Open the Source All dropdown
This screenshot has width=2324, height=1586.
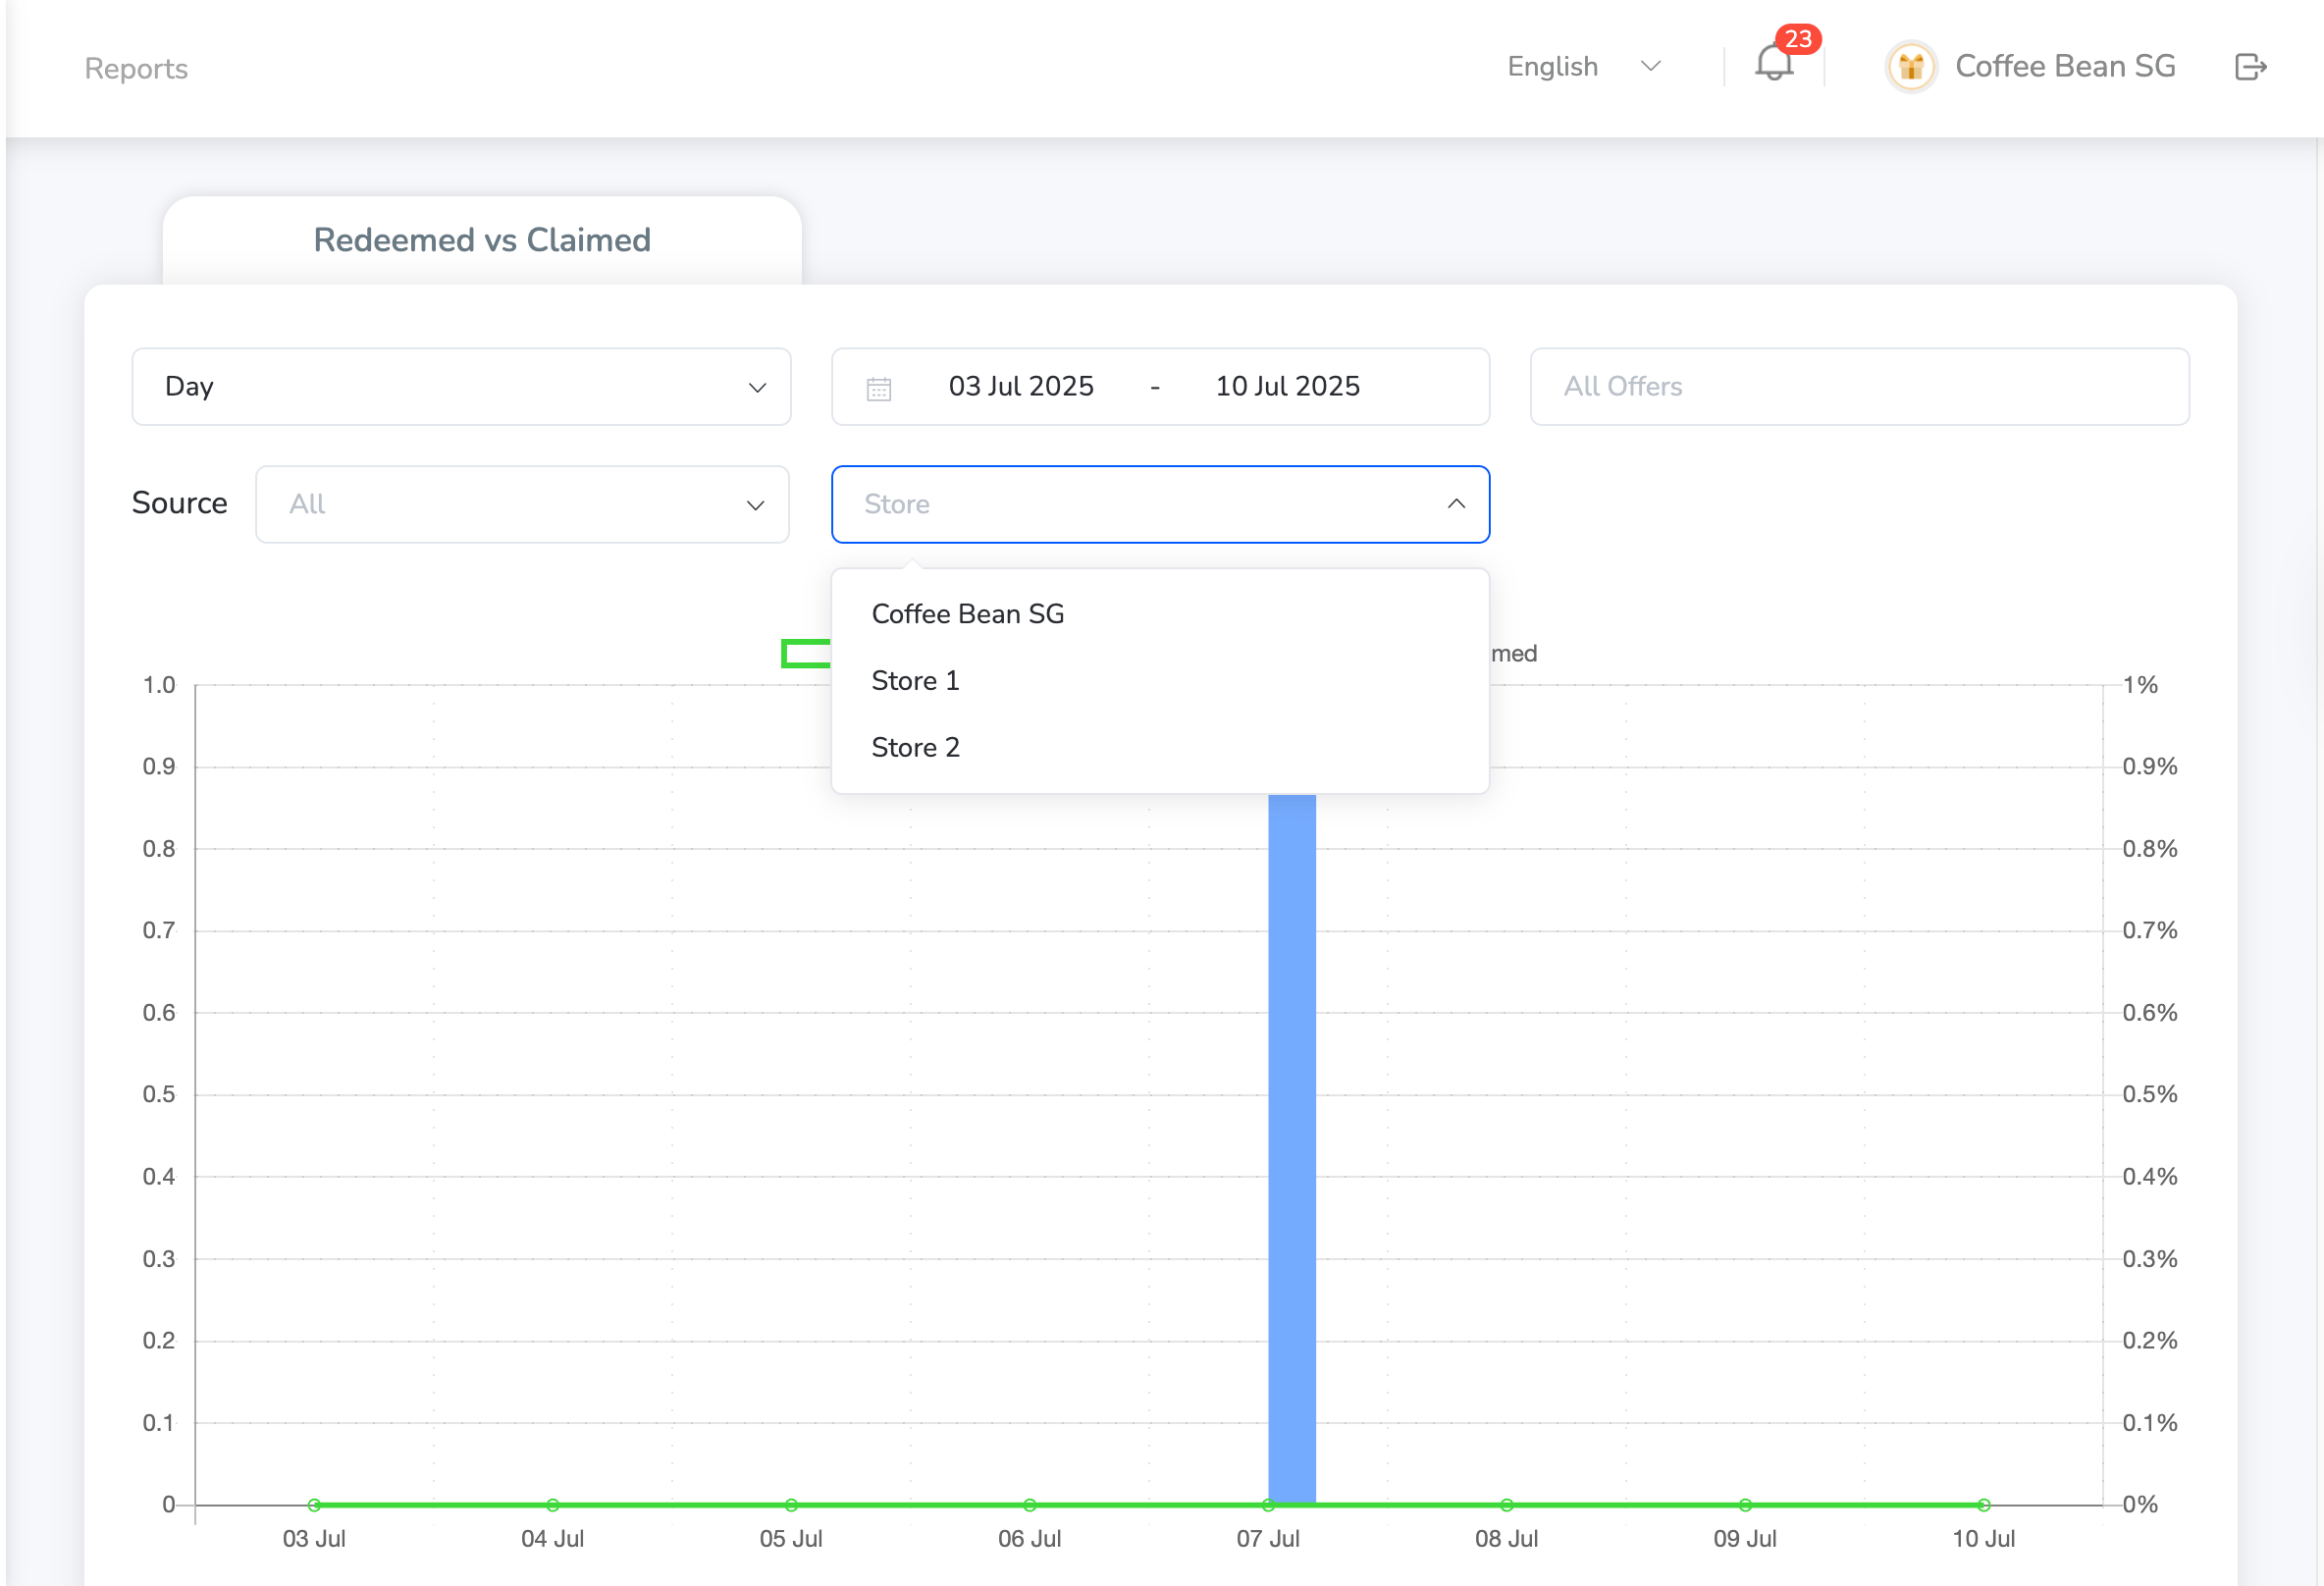pyautogui.click(x=522, y=504)
